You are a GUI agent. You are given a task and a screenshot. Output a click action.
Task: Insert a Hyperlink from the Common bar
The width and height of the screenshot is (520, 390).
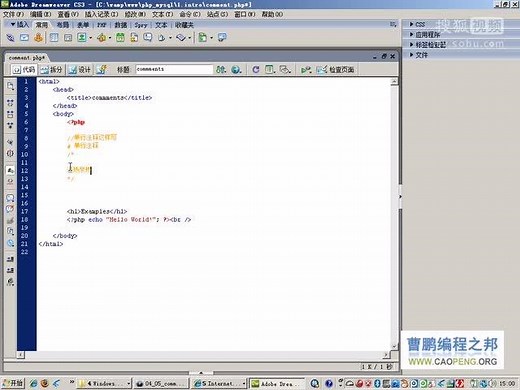tap(10, 38)
